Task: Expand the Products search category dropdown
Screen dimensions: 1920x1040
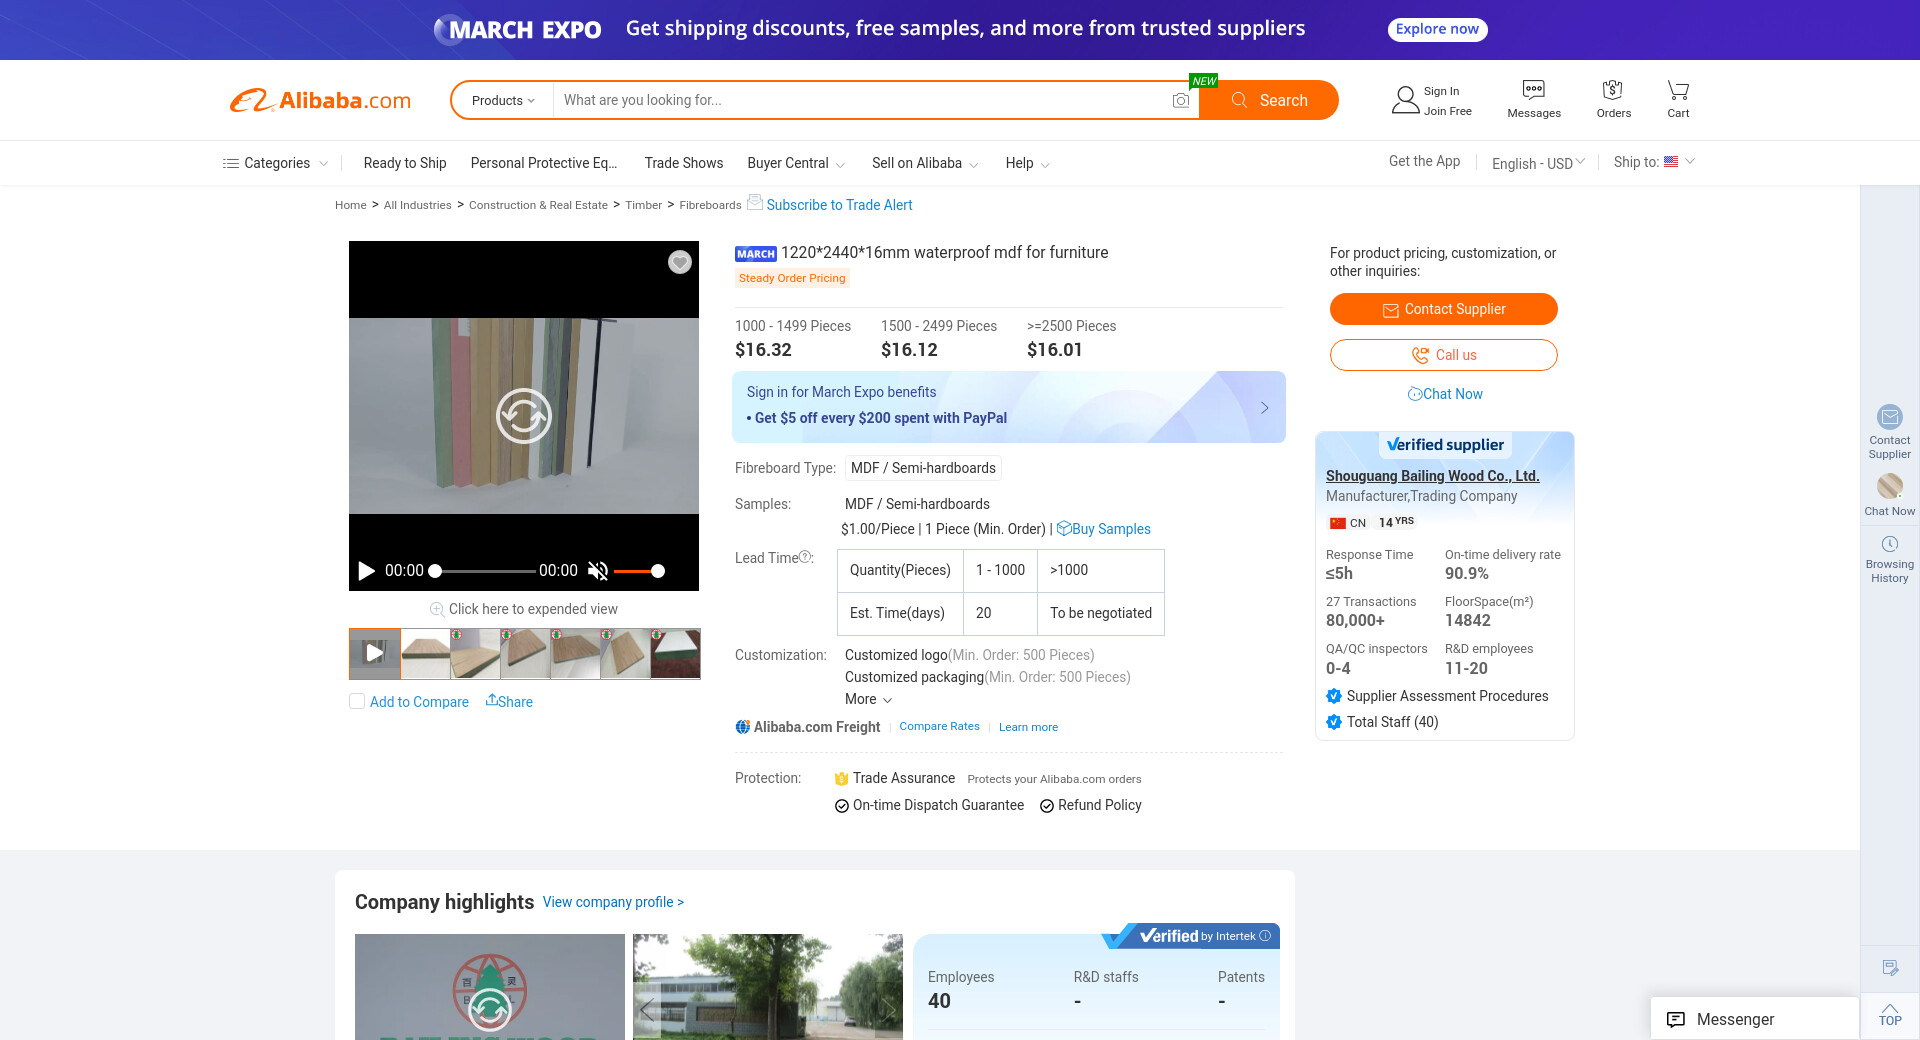Action: pyautogui.click(x=503, y=101)
